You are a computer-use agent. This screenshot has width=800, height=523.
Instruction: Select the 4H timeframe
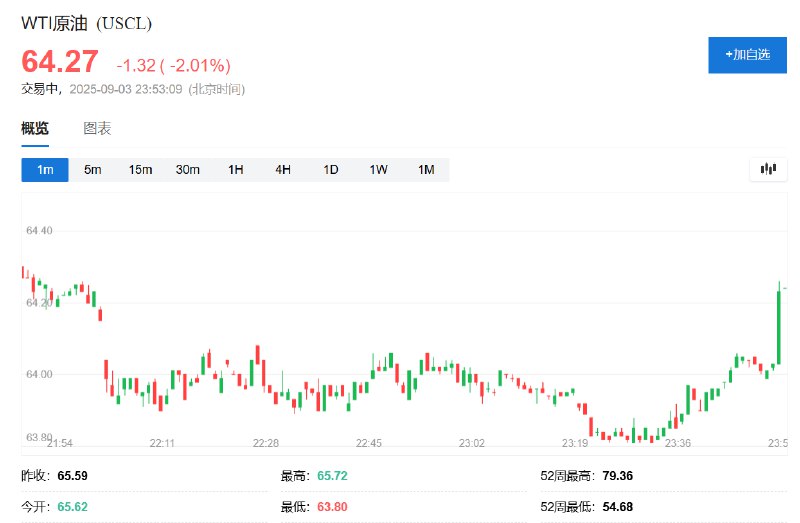pyautogui.click(x=283, y=169)
